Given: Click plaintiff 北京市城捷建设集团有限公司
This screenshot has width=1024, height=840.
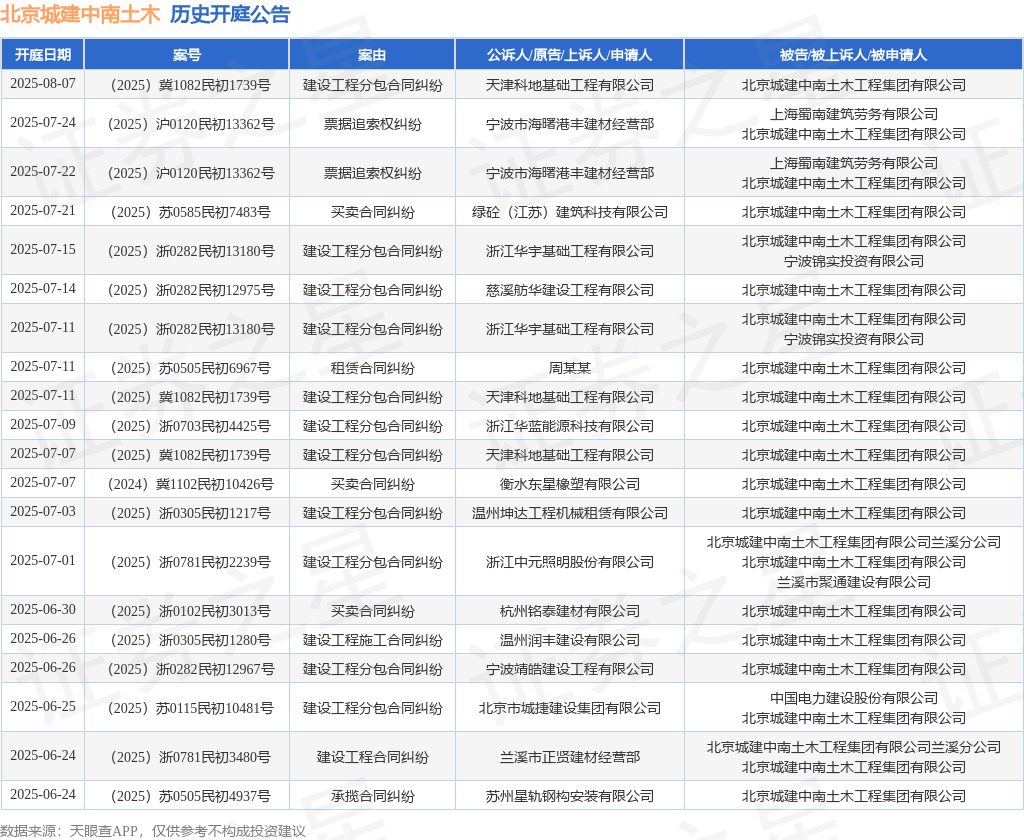Looking at the screenshot, I should point(569,709).
